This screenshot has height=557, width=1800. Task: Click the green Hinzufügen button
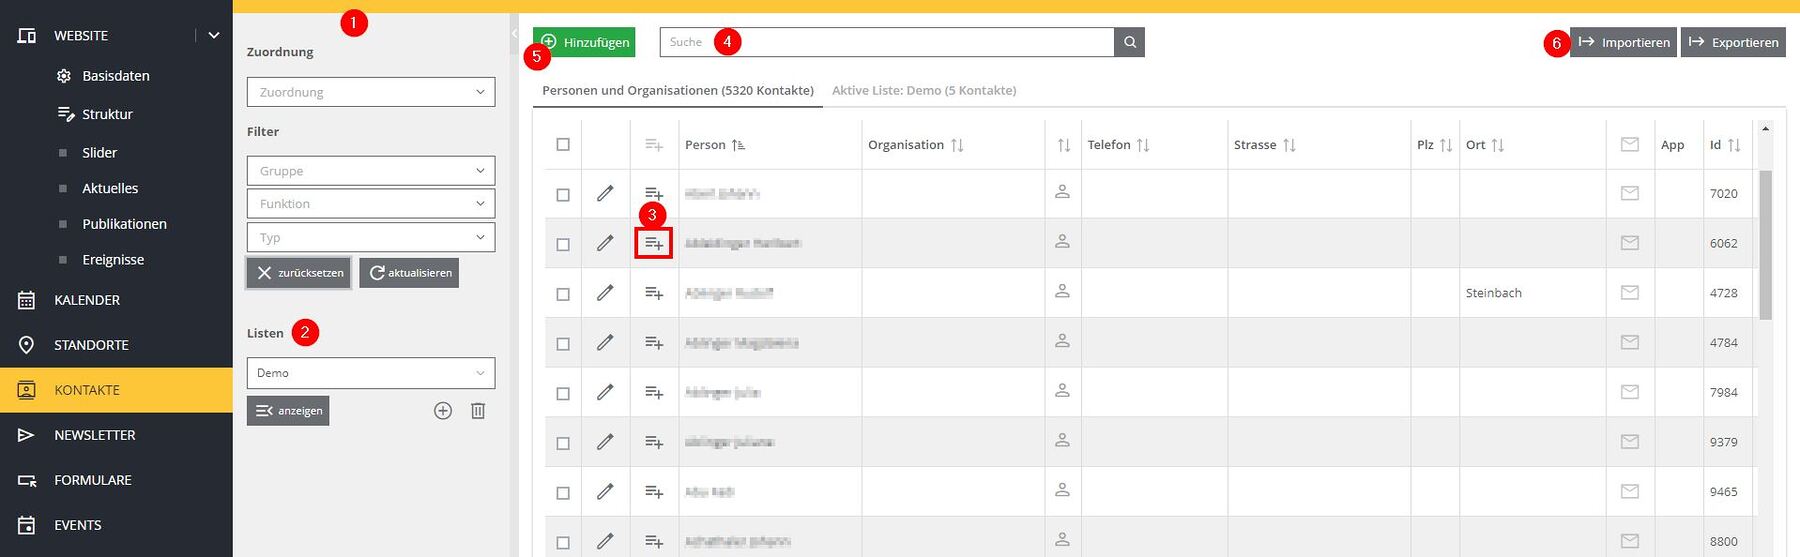584,42
